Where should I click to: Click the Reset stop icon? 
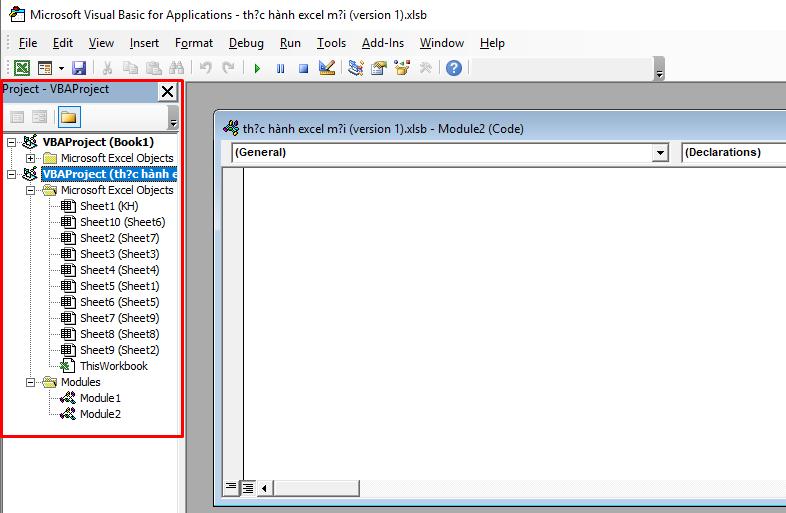(x=303, y=68)
